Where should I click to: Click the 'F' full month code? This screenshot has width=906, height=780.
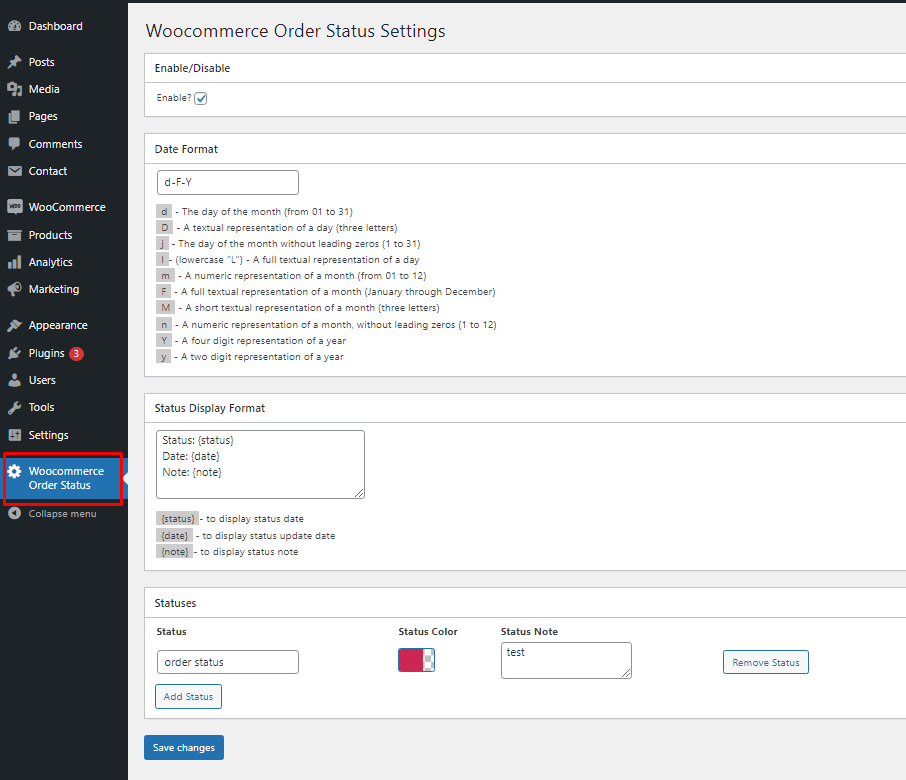coord(164,292)
